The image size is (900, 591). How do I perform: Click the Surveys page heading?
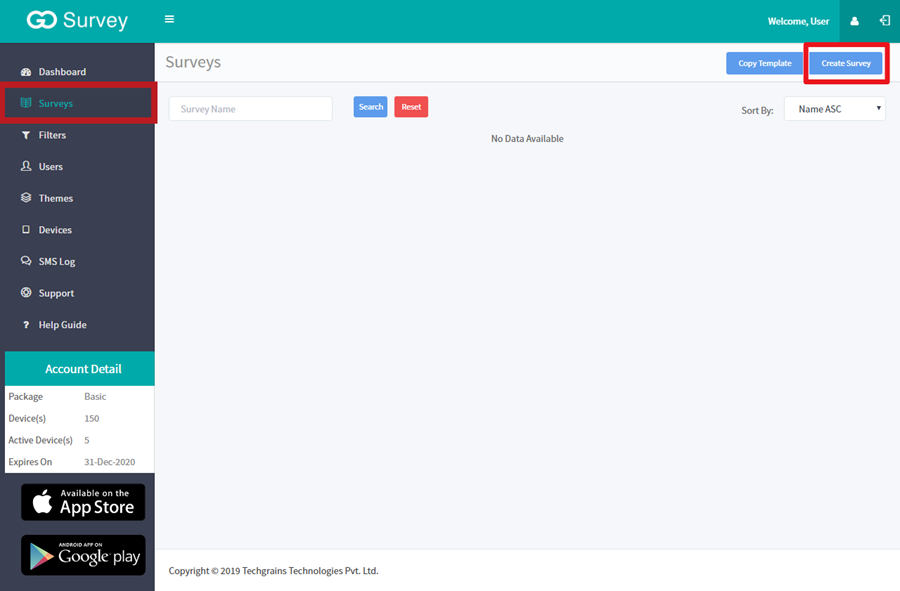tap(193, 62)
